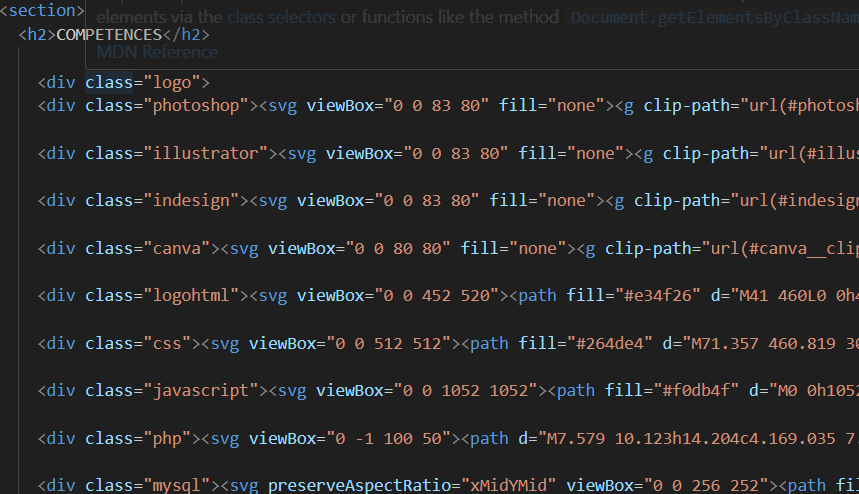
Task: Click the highlighted class attribute of logo div
Action: click(109, 82)
